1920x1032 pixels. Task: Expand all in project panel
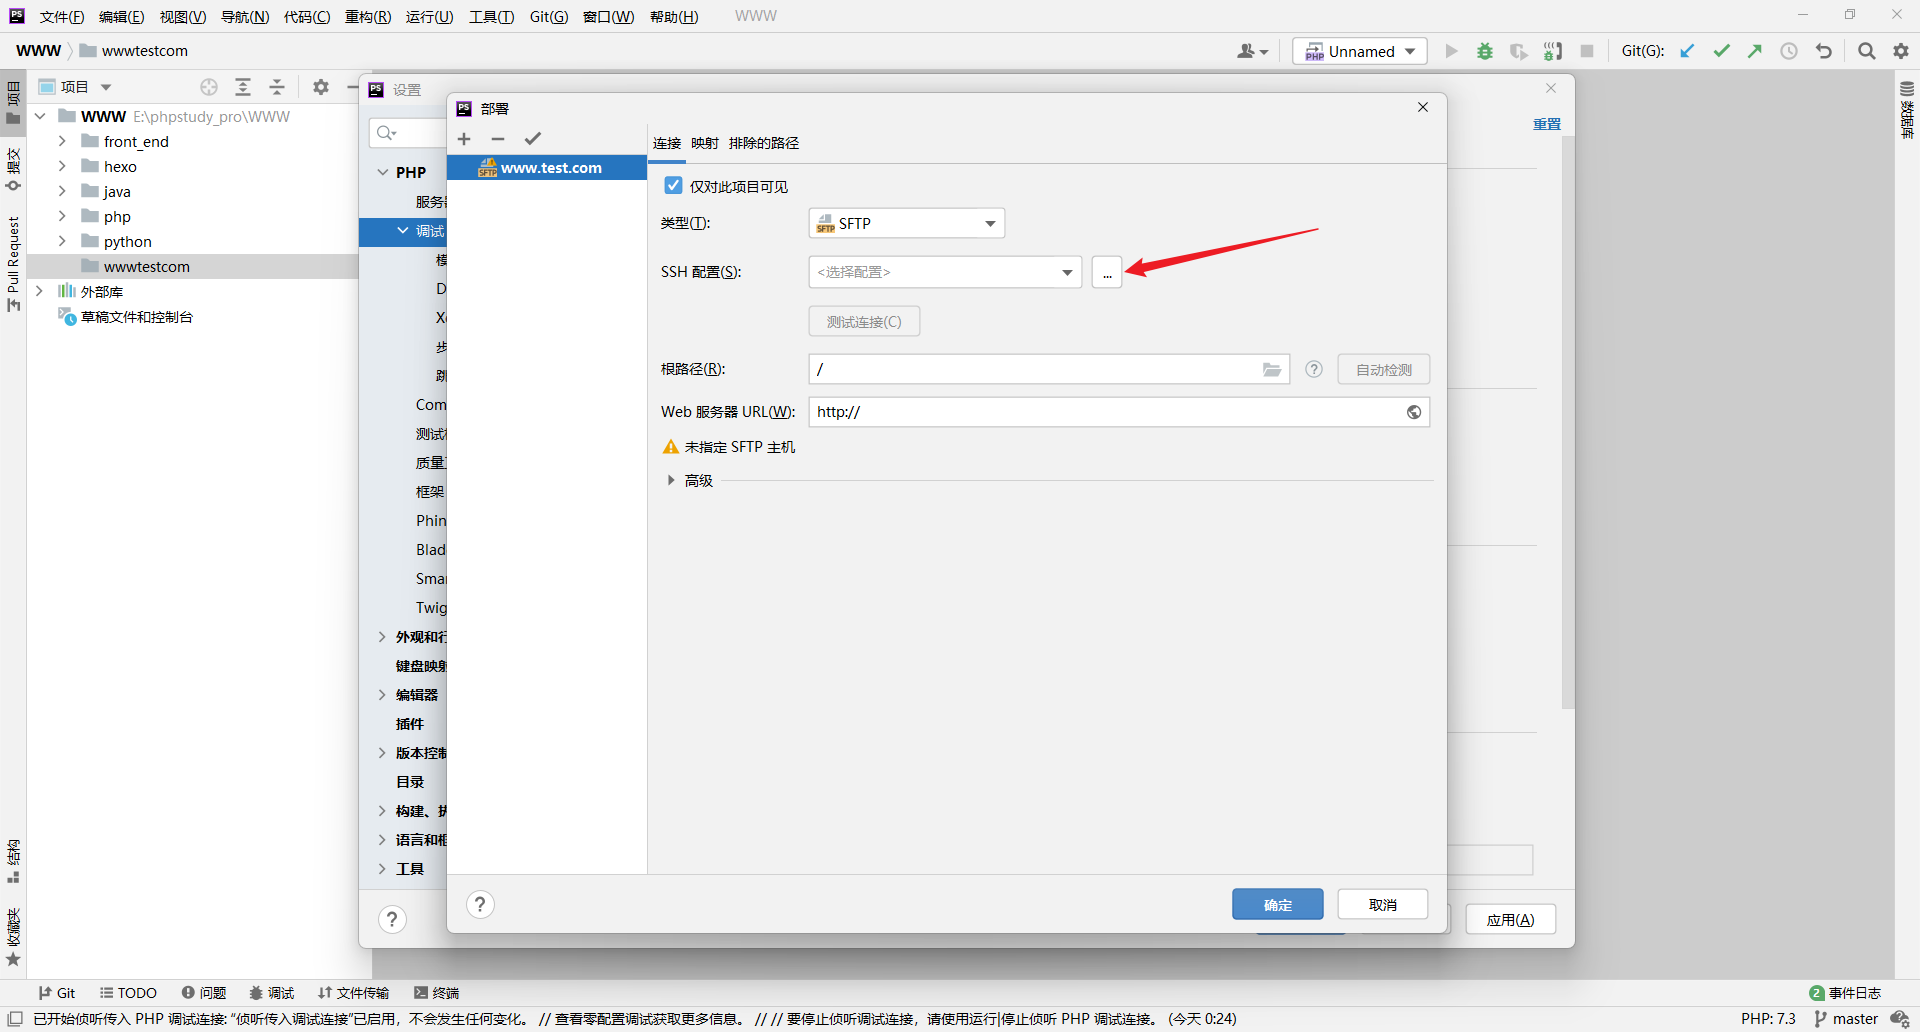243,87
